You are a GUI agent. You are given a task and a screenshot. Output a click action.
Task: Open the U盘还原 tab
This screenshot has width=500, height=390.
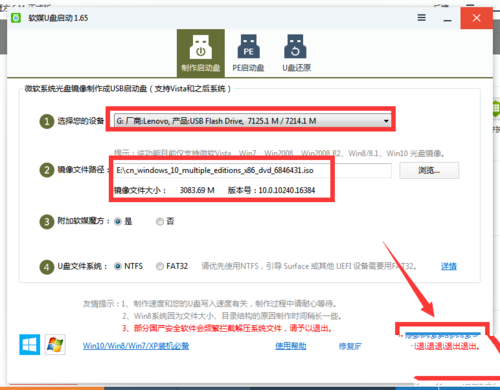tap(296, 53)
